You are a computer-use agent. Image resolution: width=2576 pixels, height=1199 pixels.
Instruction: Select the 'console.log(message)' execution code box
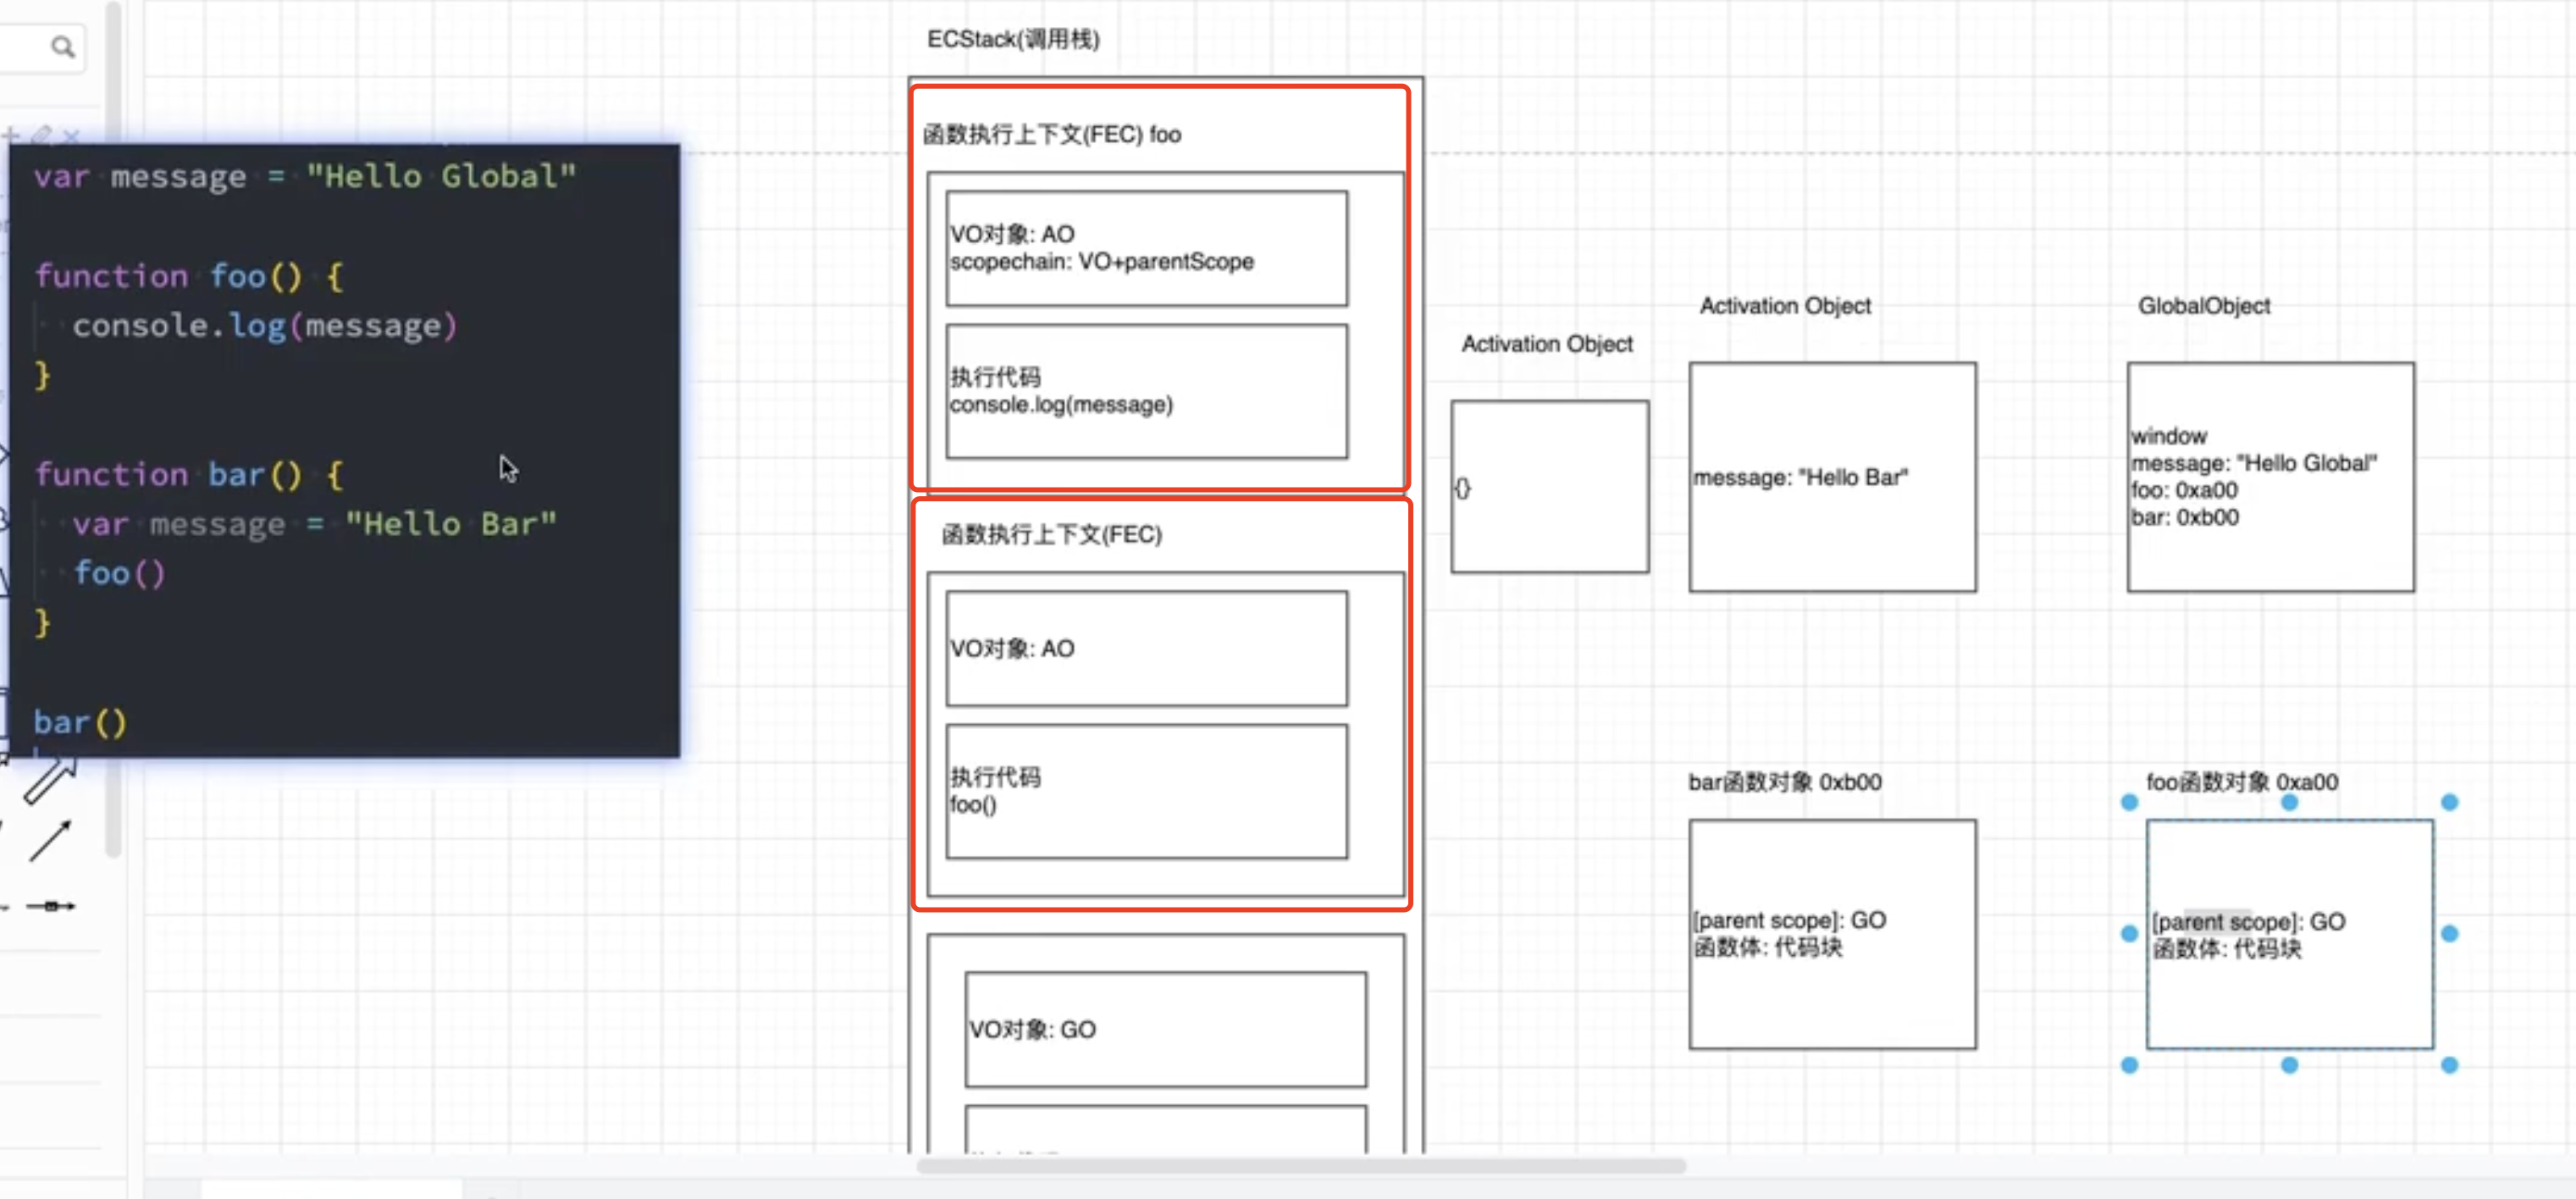(x=1146, y=391)
